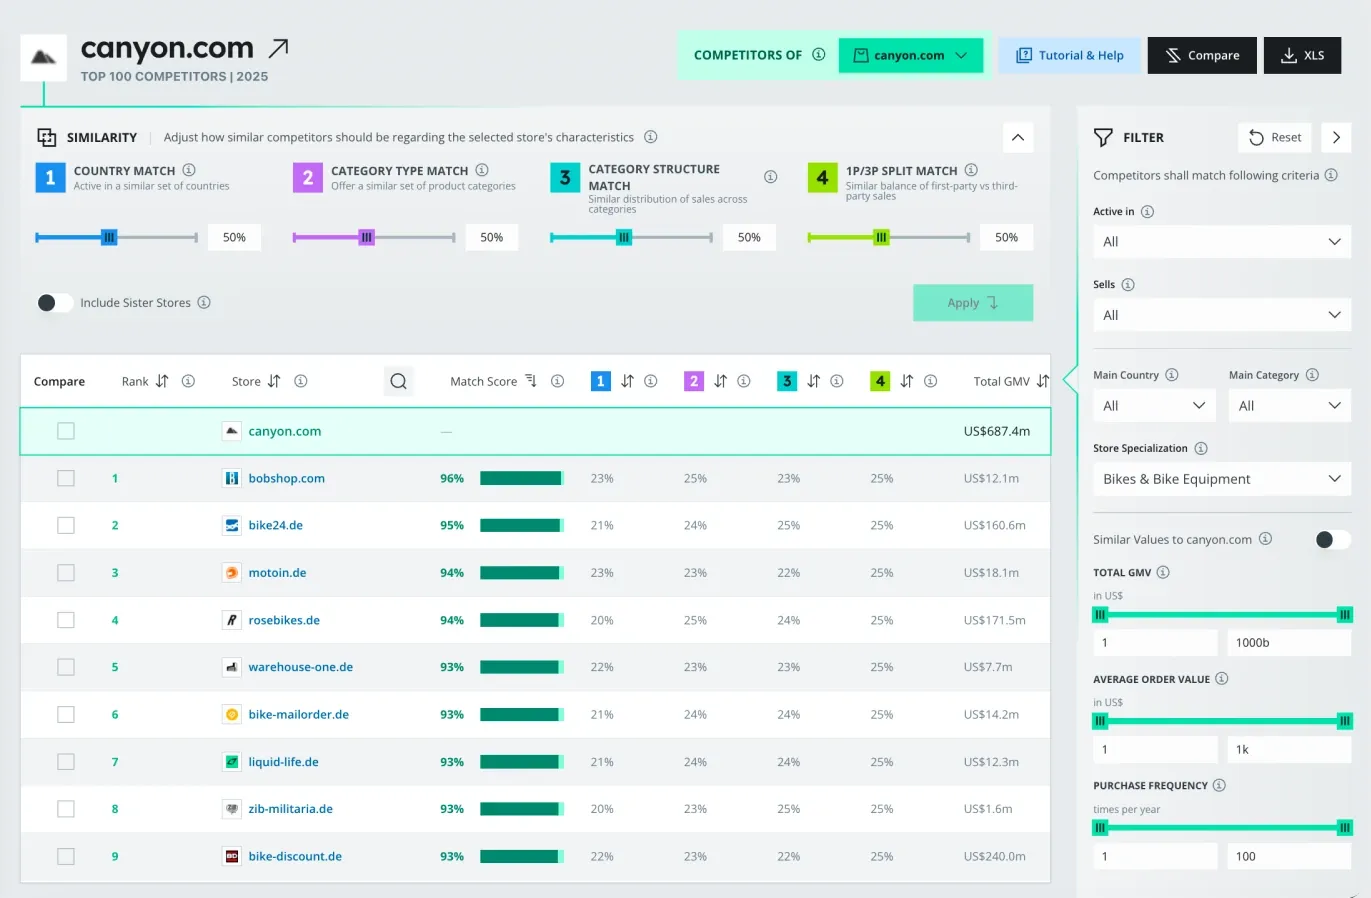The width and height of the screenshot is (1371, 898).
Task: Click the Filter funnel icon
Action: (x=1103, y=137)
